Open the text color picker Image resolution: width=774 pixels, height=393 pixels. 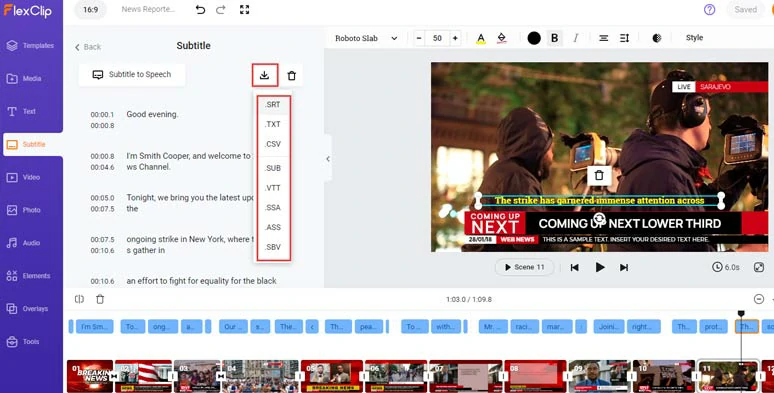(x=481, y=38)
